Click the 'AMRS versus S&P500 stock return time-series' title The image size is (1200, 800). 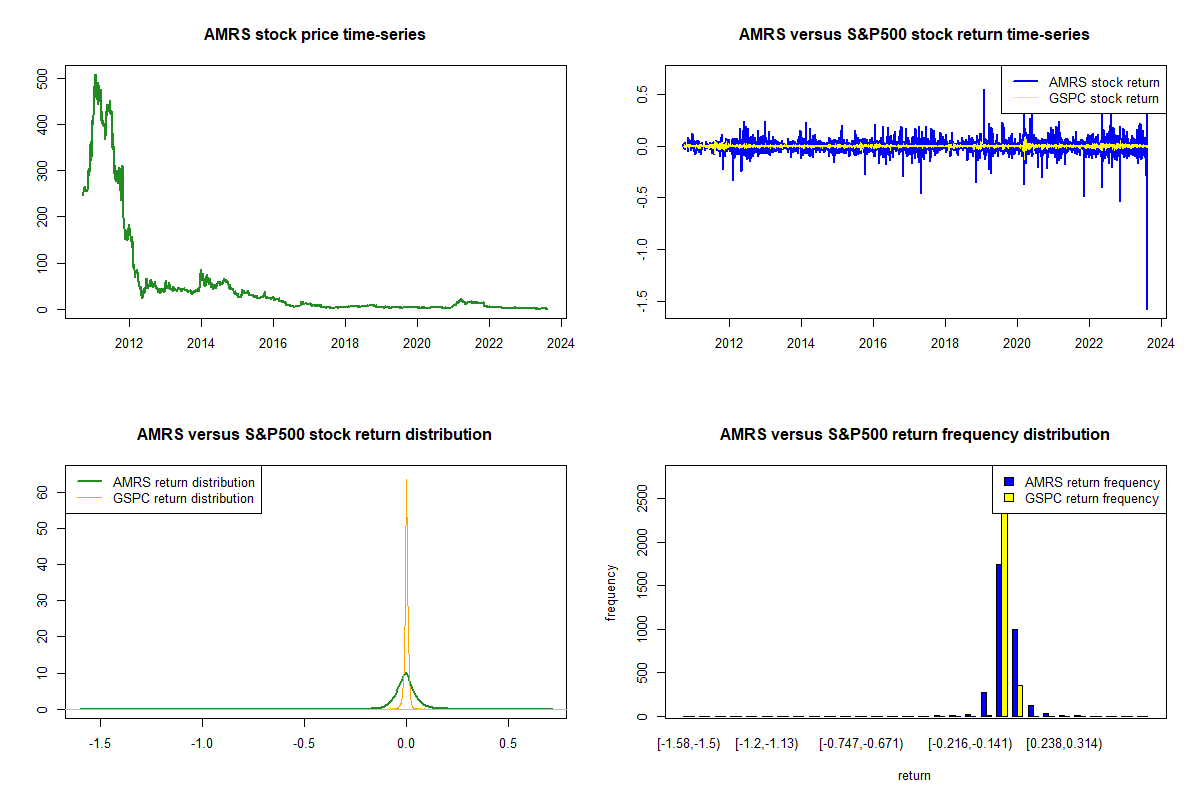tap(913, 35)
